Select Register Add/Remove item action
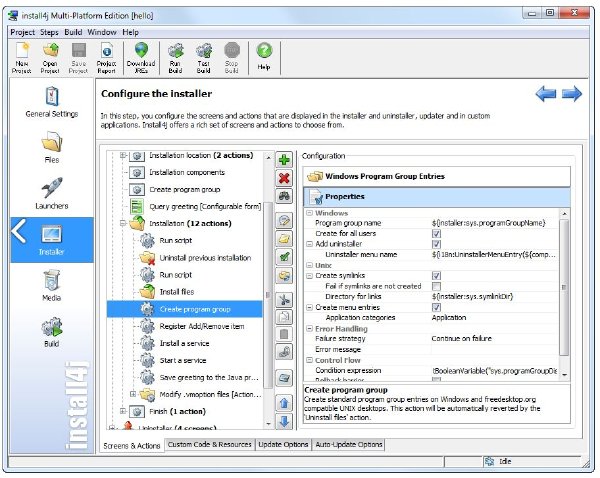Screen dimensions: 600x478 [202, 326]
